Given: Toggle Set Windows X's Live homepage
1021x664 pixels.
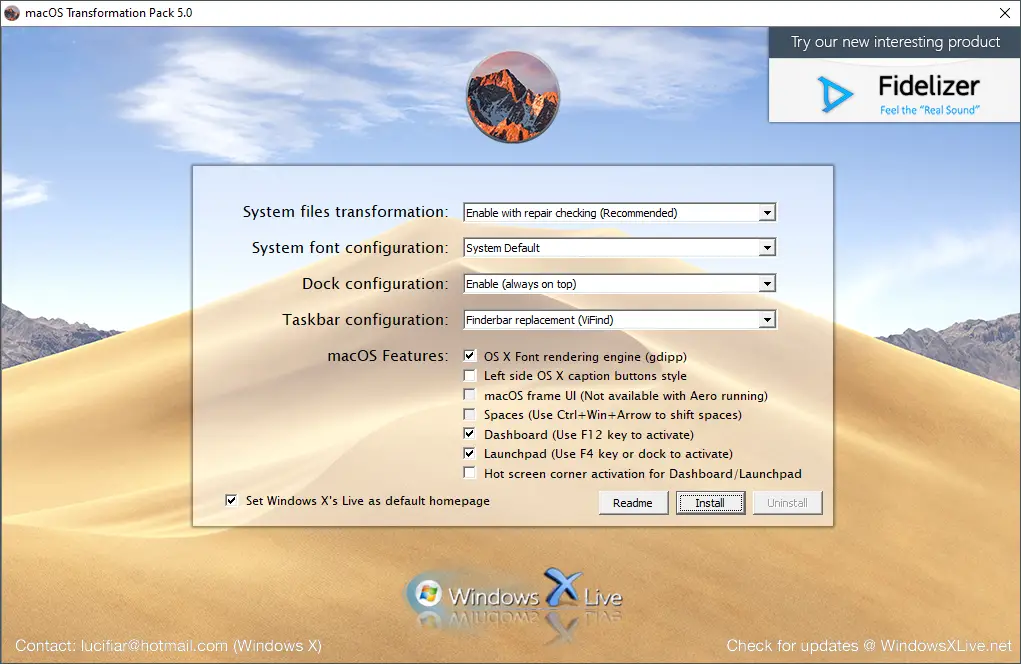Looking at the screenshot, I should pos(231,500).
